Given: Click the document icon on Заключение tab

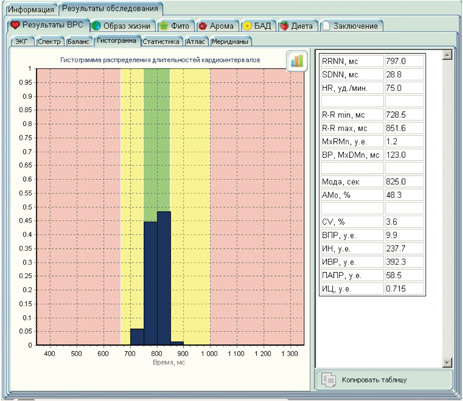Looking at the screenshot, I should (x=326, y=26).
